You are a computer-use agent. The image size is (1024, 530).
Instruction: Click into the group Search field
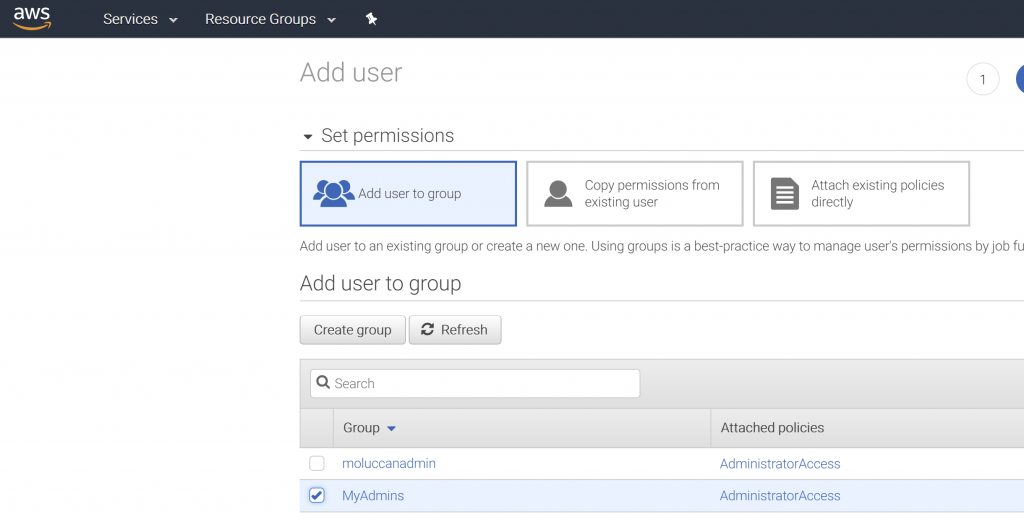[x=475, y=383]
